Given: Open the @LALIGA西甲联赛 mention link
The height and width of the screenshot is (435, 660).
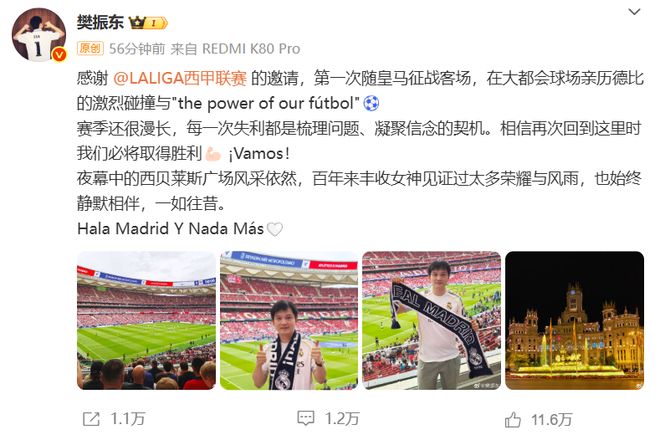Looking at the screenshot, I should 180,78.
